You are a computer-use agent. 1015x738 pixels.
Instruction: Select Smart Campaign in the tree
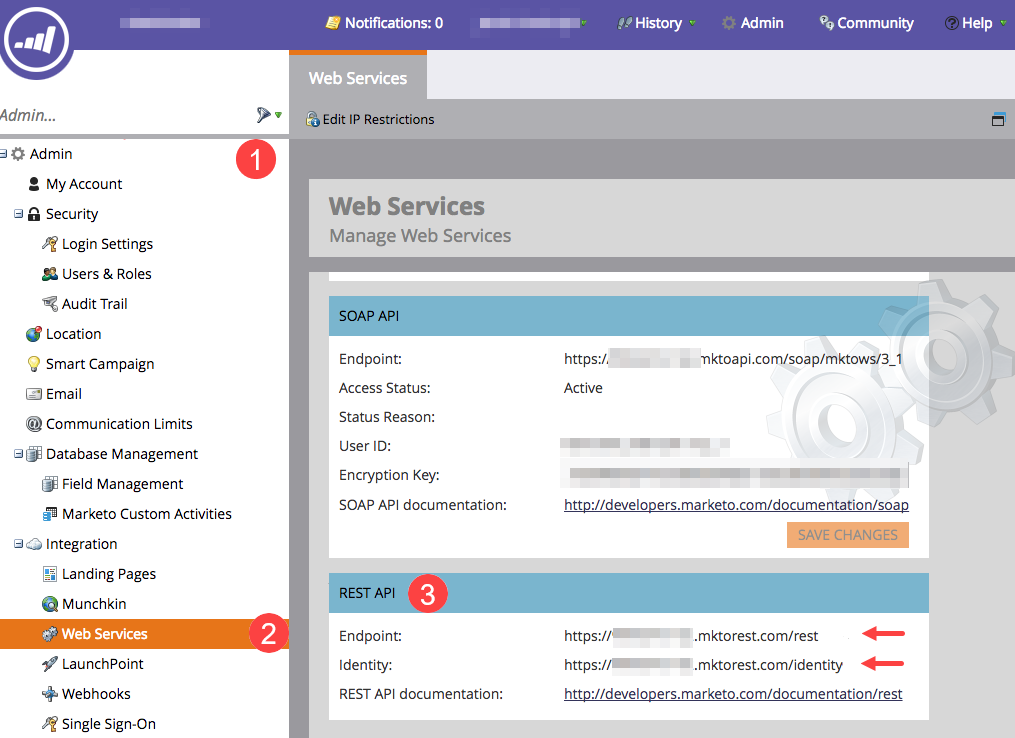pos(100,364)
